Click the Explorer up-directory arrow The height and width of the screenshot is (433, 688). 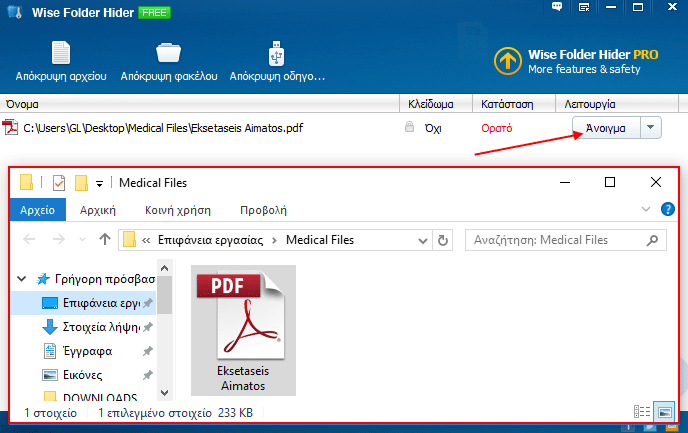point(105,240)
